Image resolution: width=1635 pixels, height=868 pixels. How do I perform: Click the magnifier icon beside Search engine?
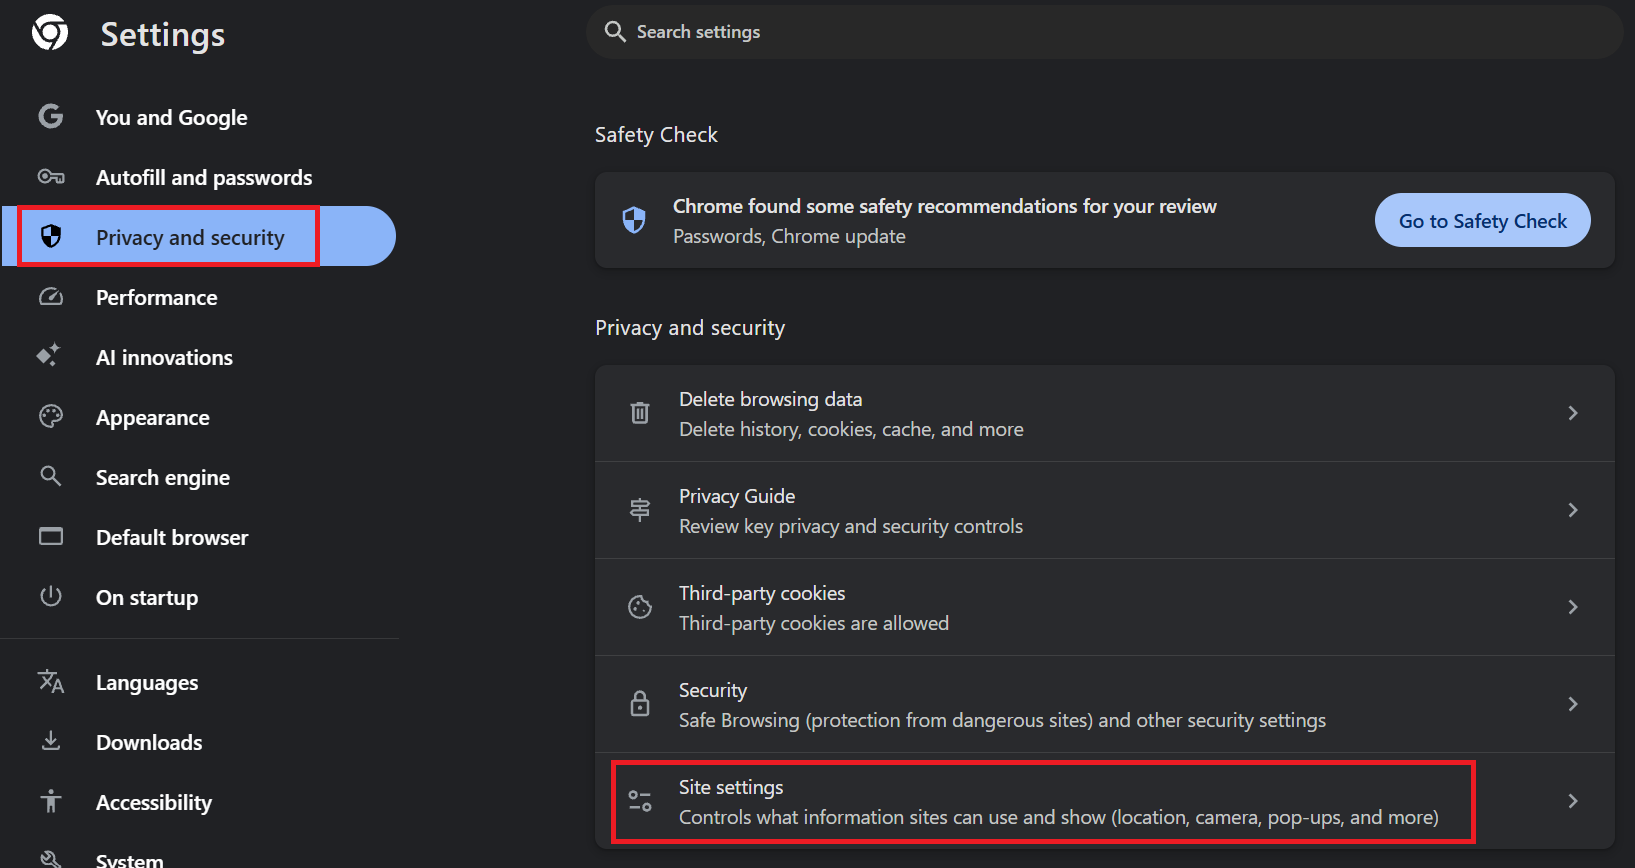click(50, 476)
